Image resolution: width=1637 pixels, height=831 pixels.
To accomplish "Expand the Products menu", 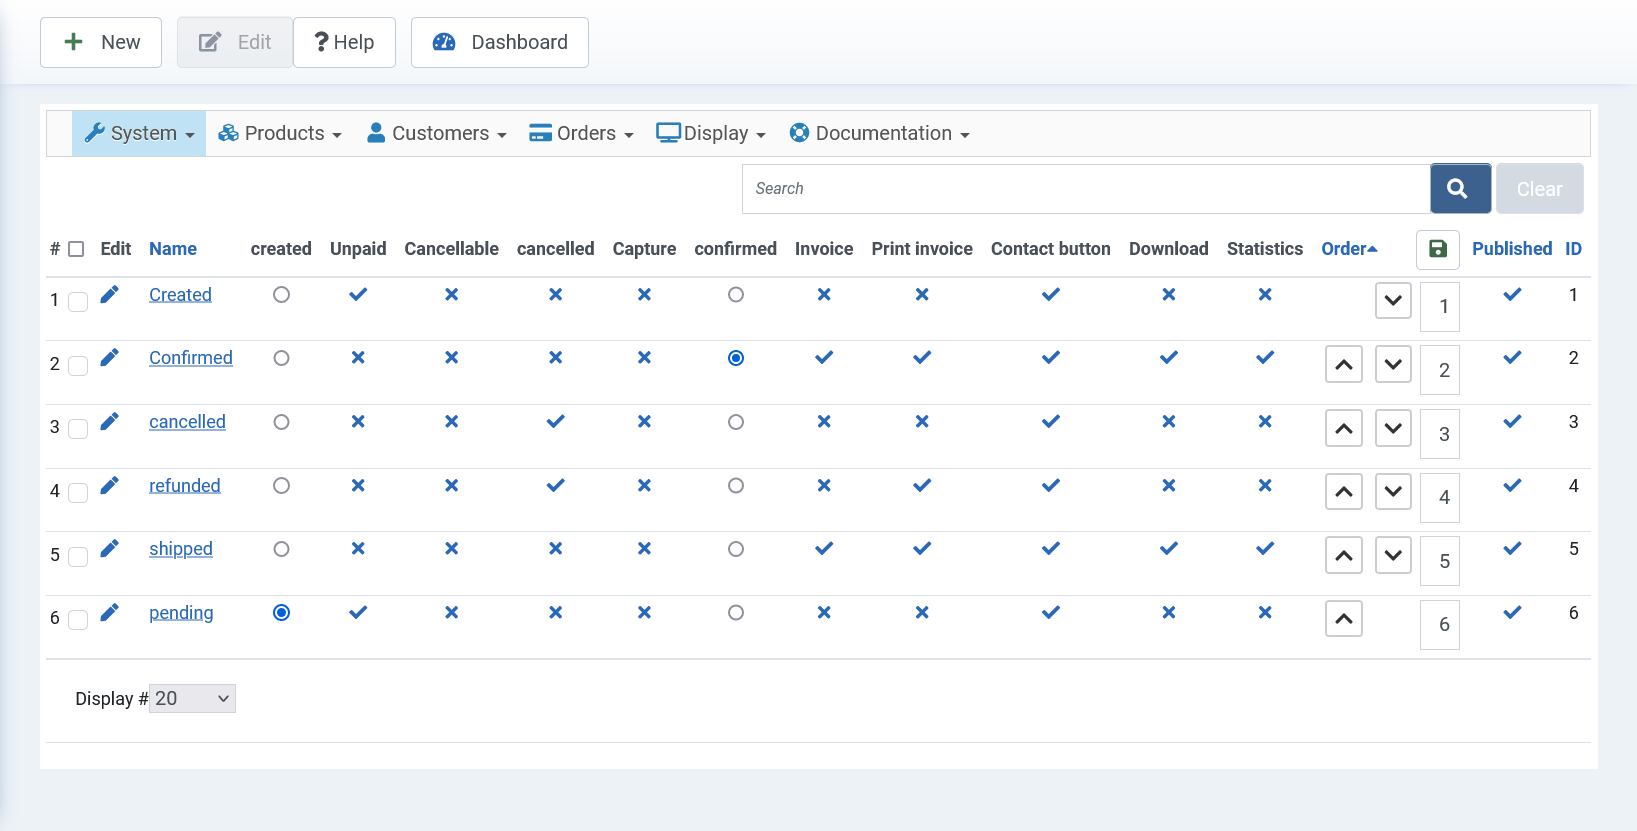I will point(281,134).
